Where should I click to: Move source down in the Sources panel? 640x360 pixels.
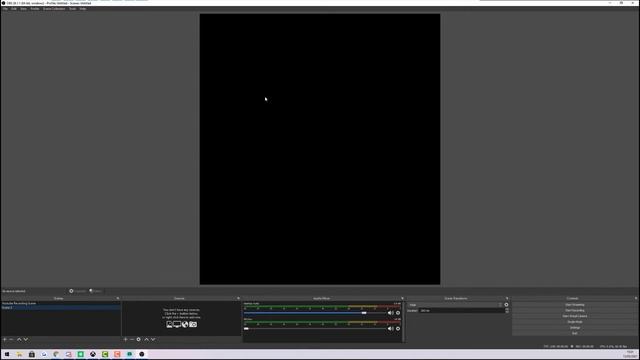click(153, 339)
